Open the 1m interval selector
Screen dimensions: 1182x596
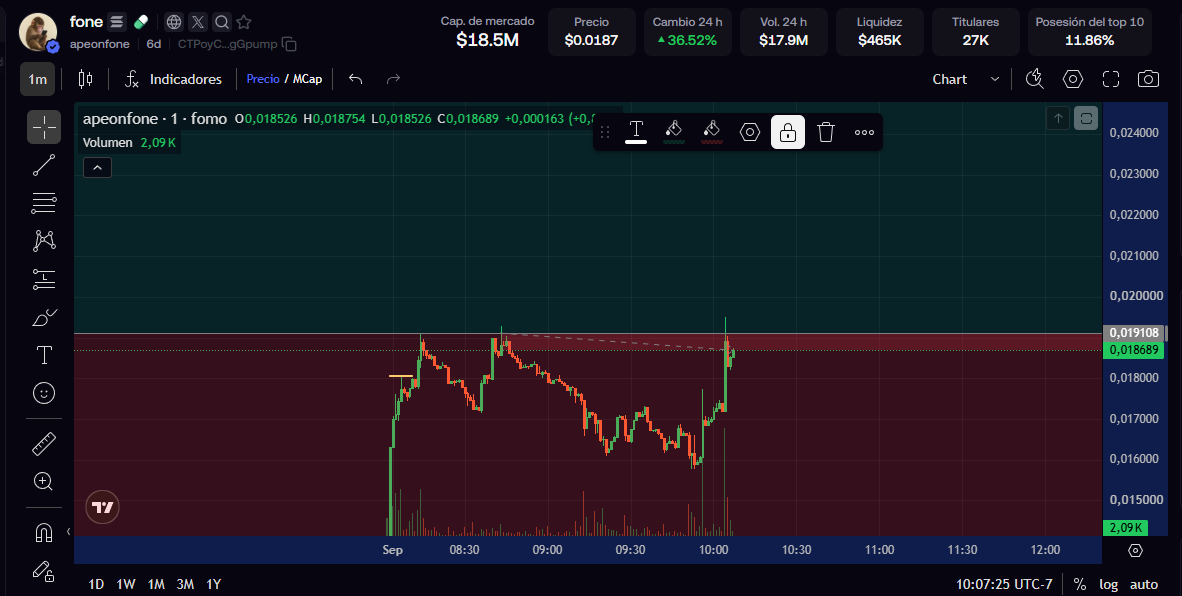click(37, 79)
